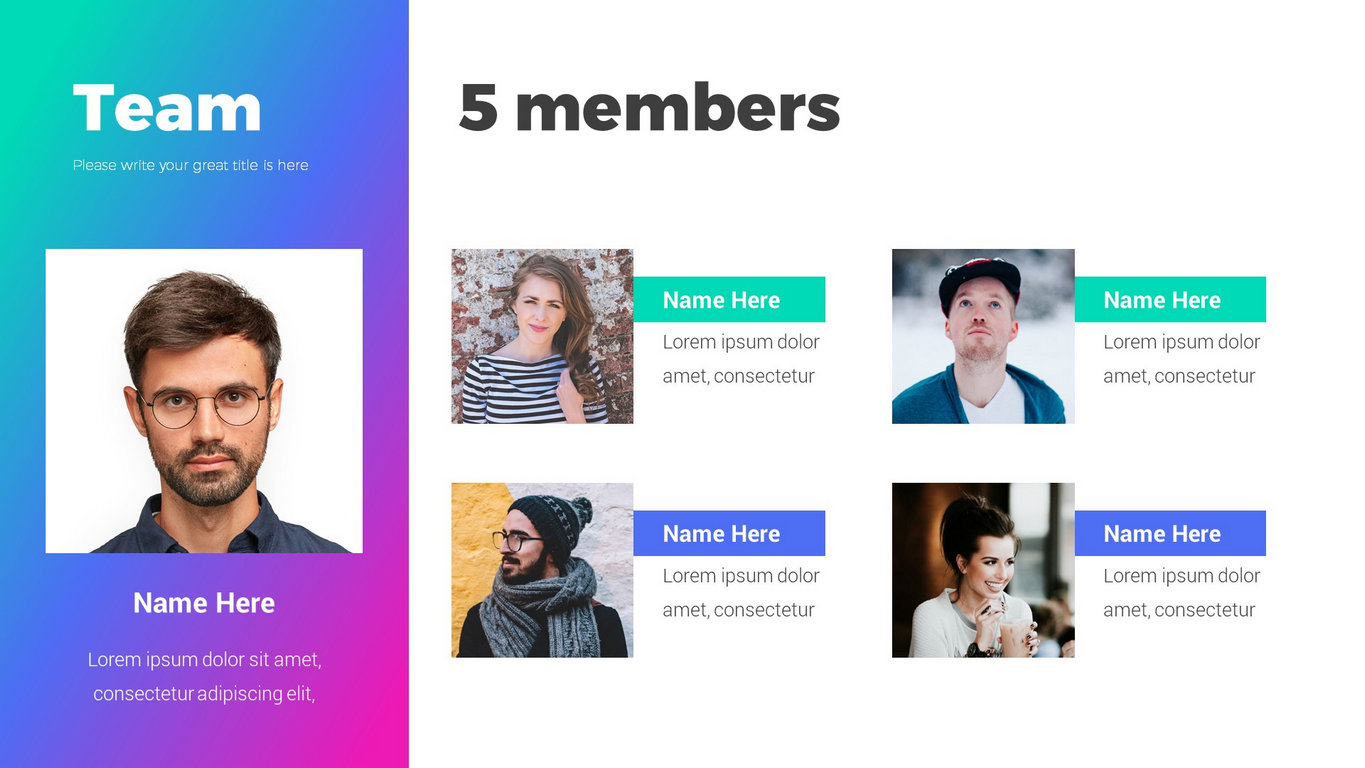
Task: Click empty white area right of "5 members"
Action: (x=1100, y=108)
